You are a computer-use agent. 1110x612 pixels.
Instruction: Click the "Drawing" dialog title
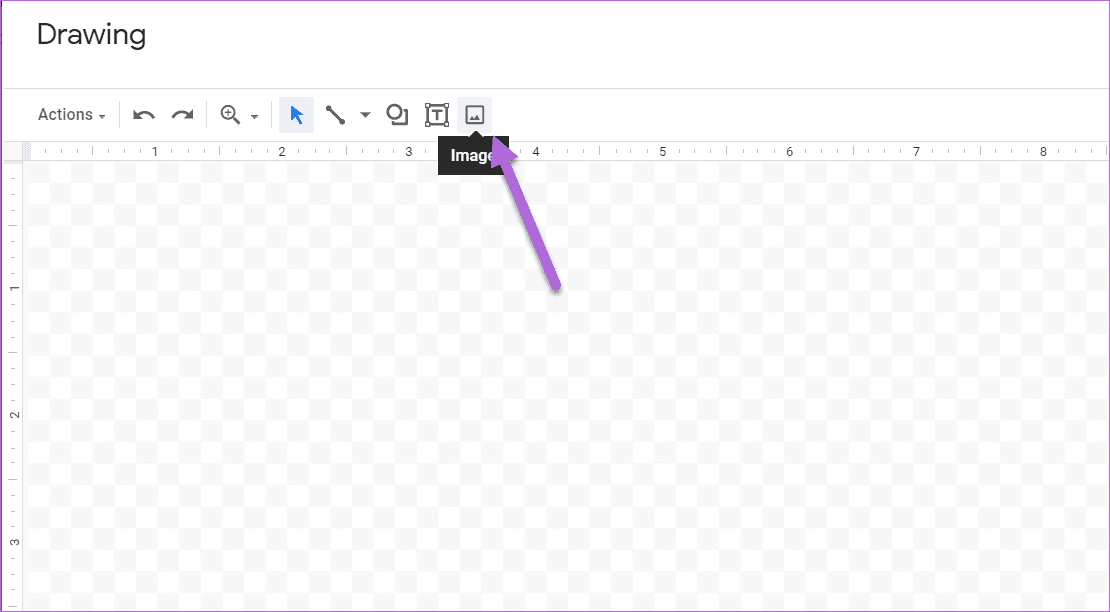[91, 35]
